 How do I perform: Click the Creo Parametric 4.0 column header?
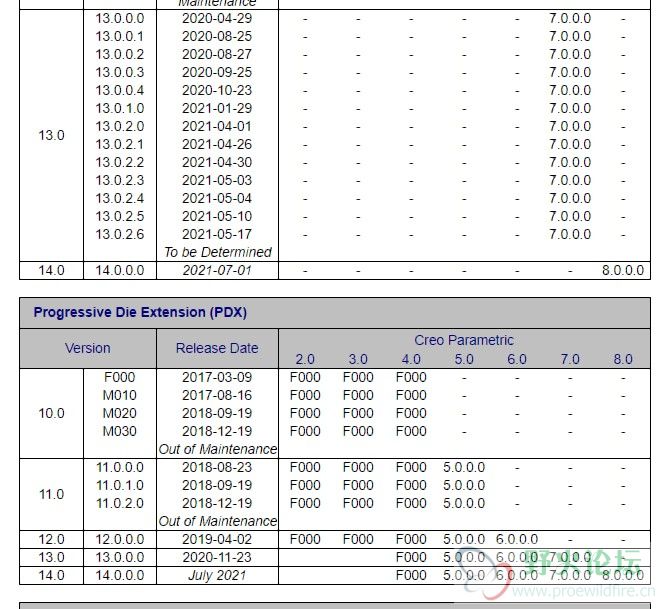tap(411, 360)
